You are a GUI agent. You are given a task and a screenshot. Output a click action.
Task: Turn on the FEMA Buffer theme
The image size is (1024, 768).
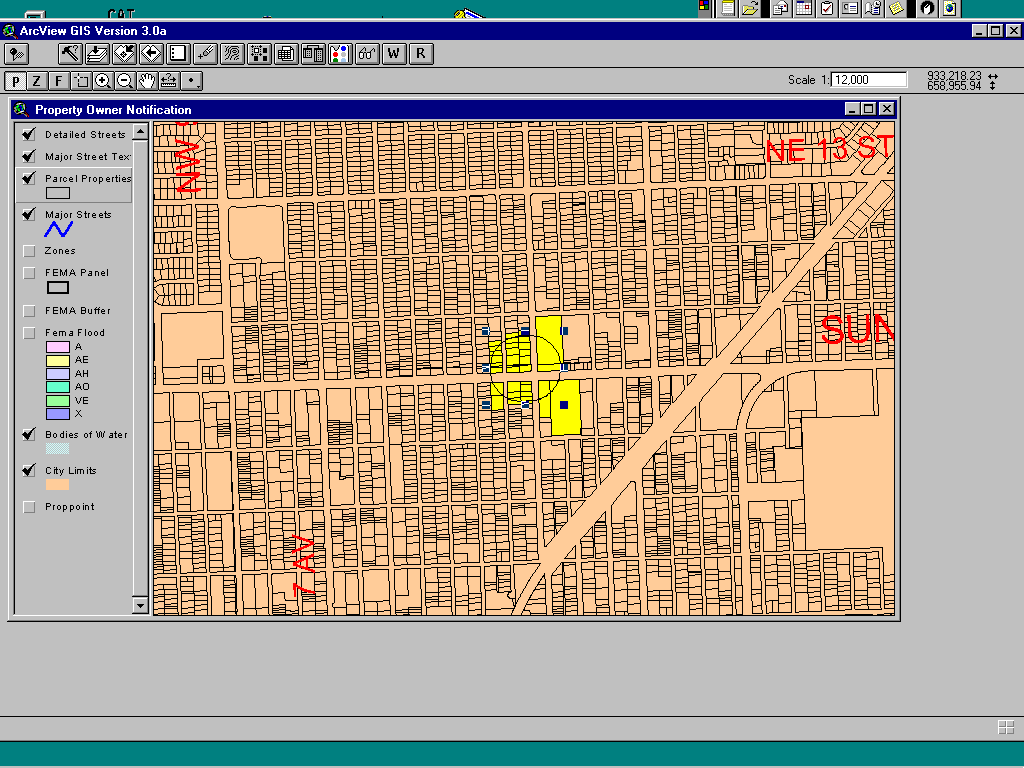click(x=29, y=311)
